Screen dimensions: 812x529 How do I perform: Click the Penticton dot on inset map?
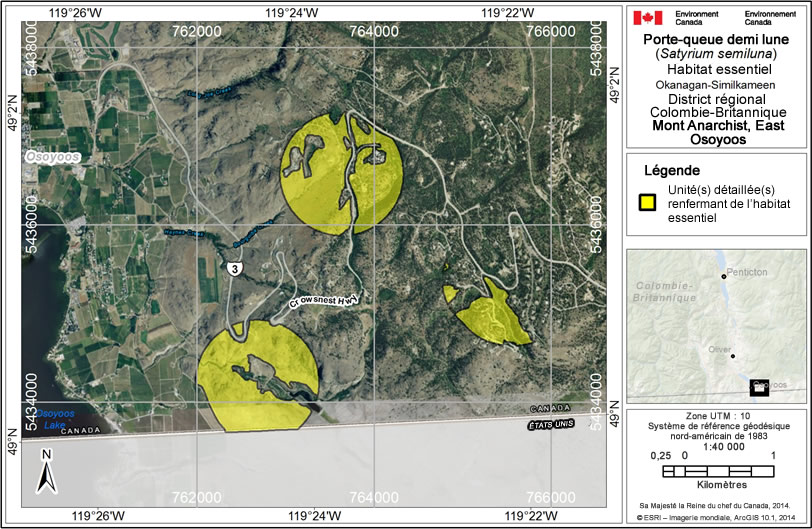(723, 276)
